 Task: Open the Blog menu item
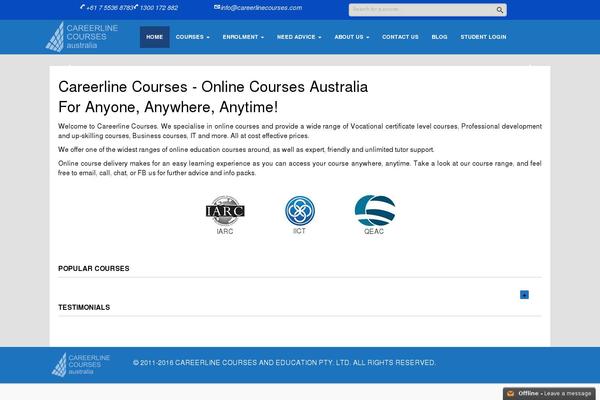point(439,37)
